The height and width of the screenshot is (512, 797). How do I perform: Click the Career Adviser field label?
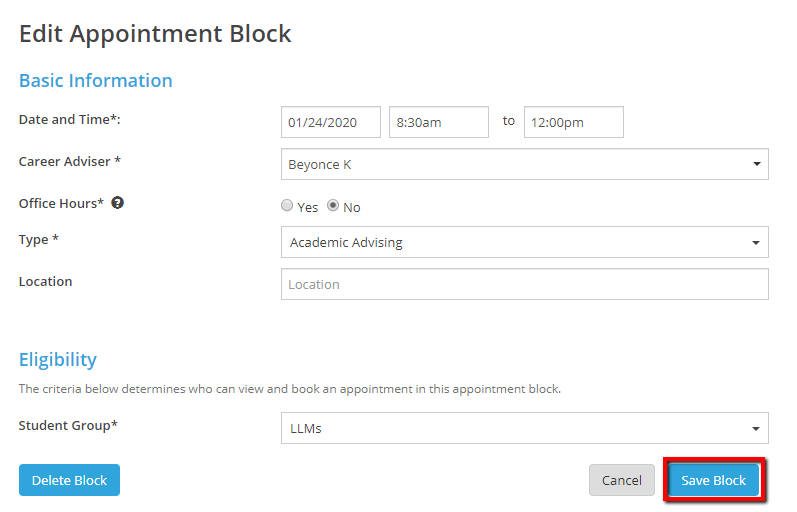(x=70, y=161)
